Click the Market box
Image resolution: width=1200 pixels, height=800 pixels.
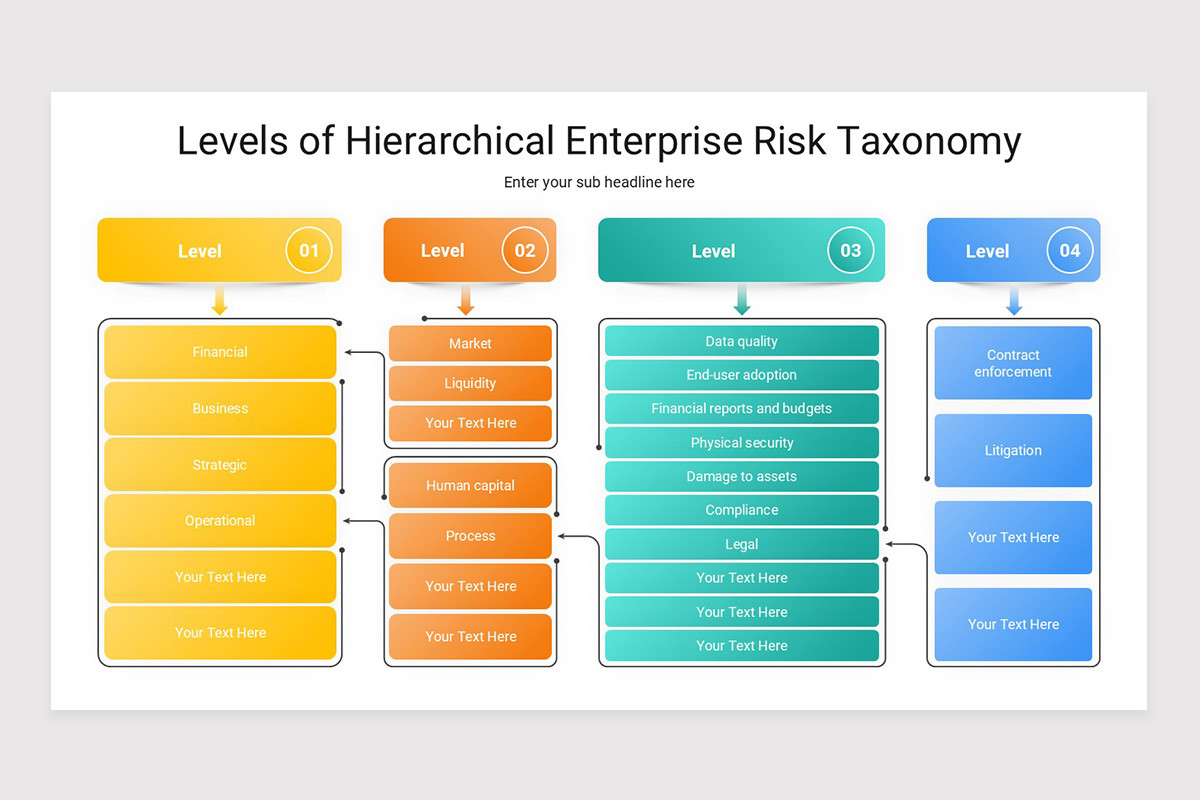[470, 343]
